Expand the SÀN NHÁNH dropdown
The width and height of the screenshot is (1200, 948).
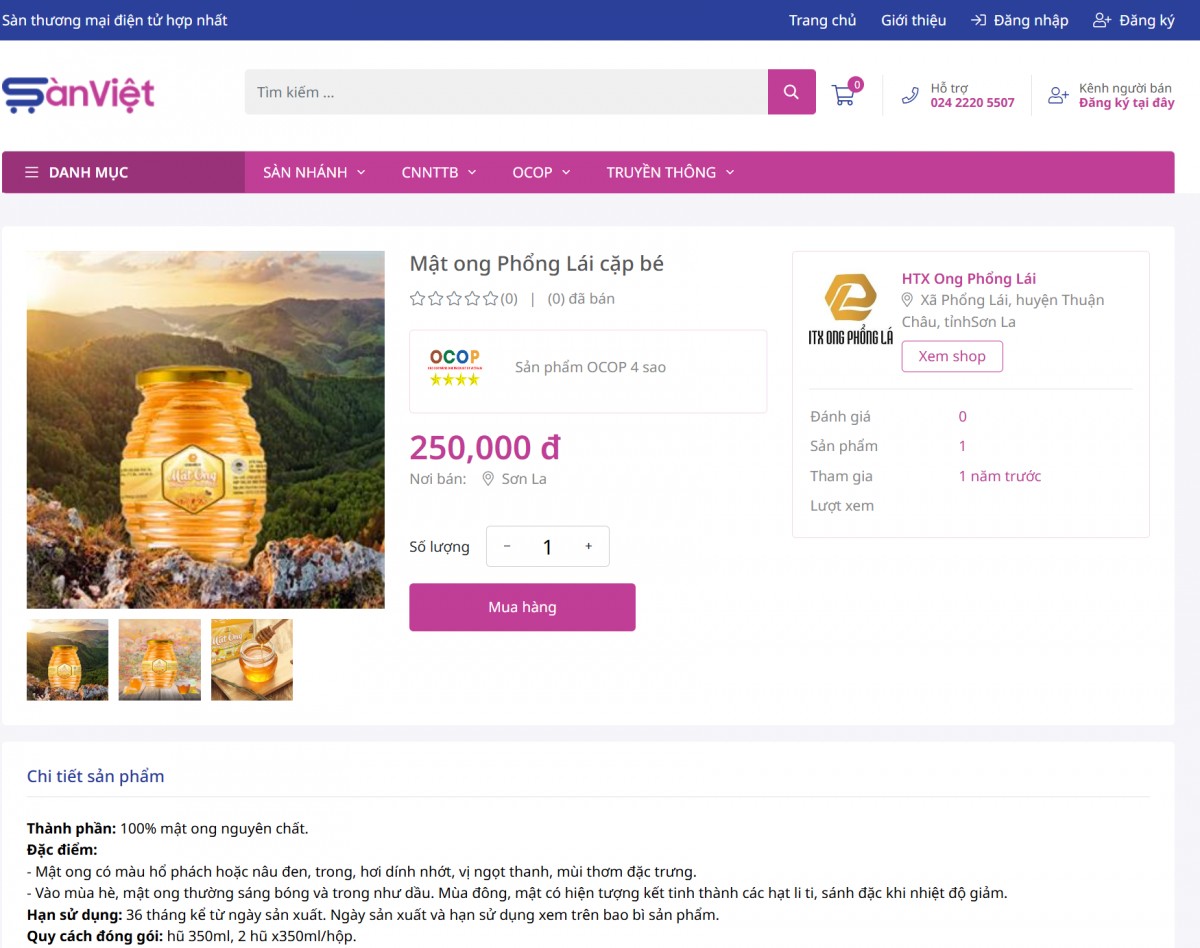pos(314,172)
